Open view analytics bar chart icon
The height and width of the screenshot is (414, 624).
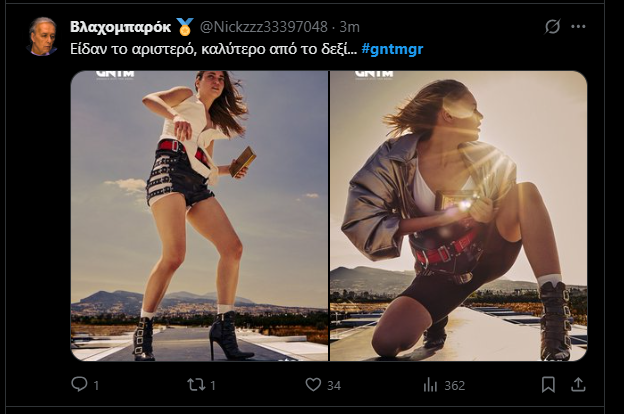pyautogui.click(x=431, y=384)
